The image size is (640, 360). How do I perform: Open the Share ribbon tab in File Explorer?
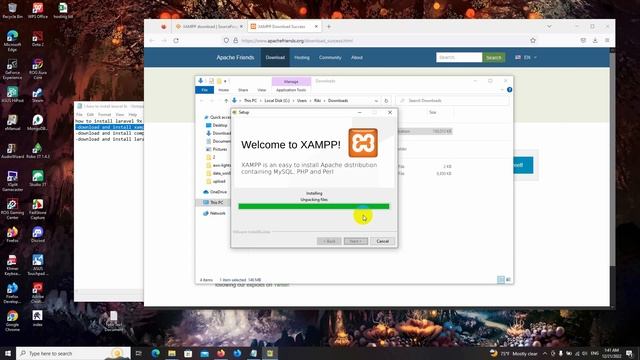243,90
